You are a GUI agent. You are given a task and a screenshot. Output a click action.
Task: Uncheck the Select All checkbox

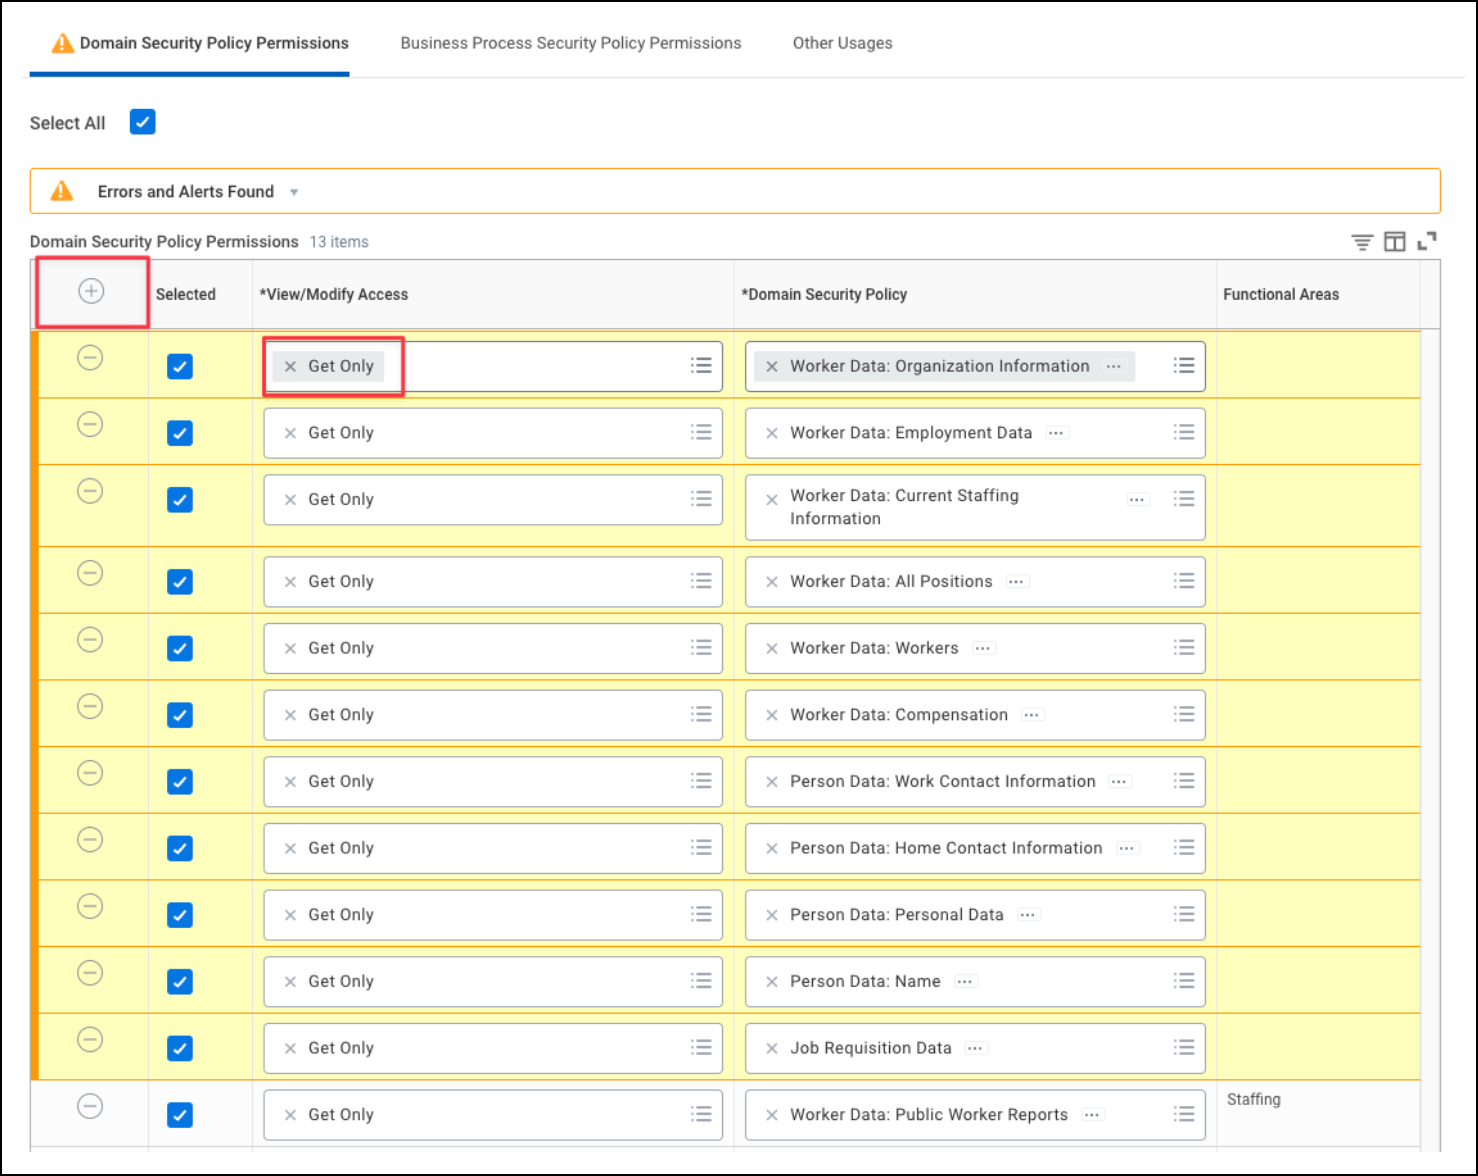142,121
